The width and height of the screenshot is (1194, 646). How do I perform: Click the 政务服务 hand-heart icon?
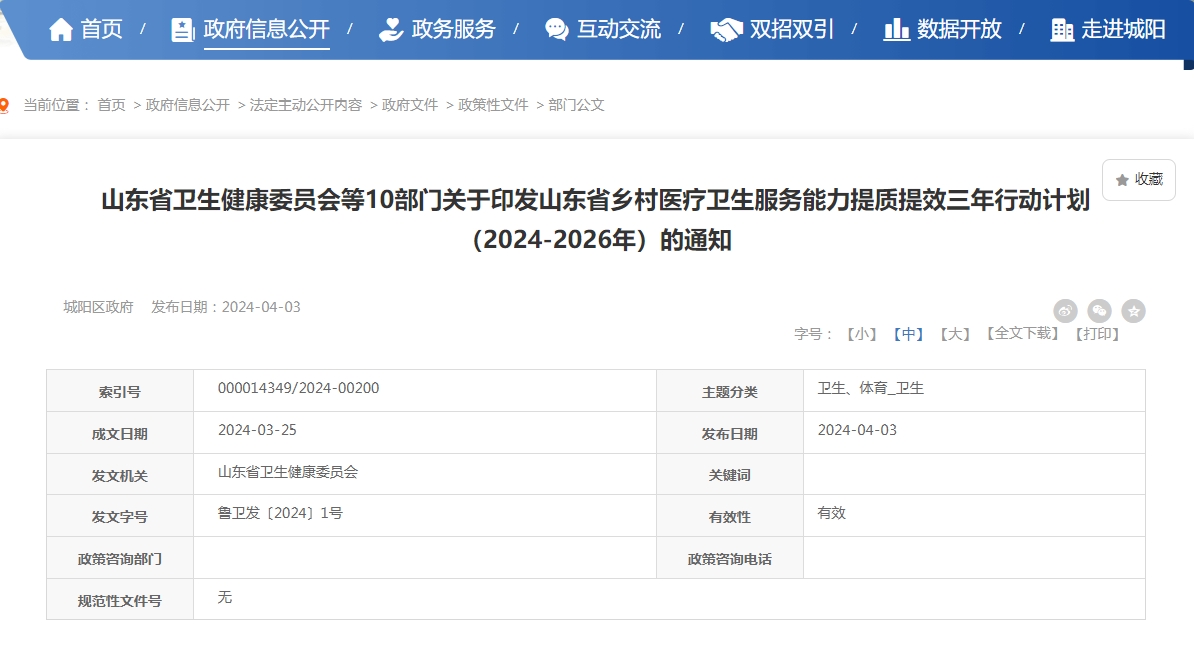click(391, 30)
